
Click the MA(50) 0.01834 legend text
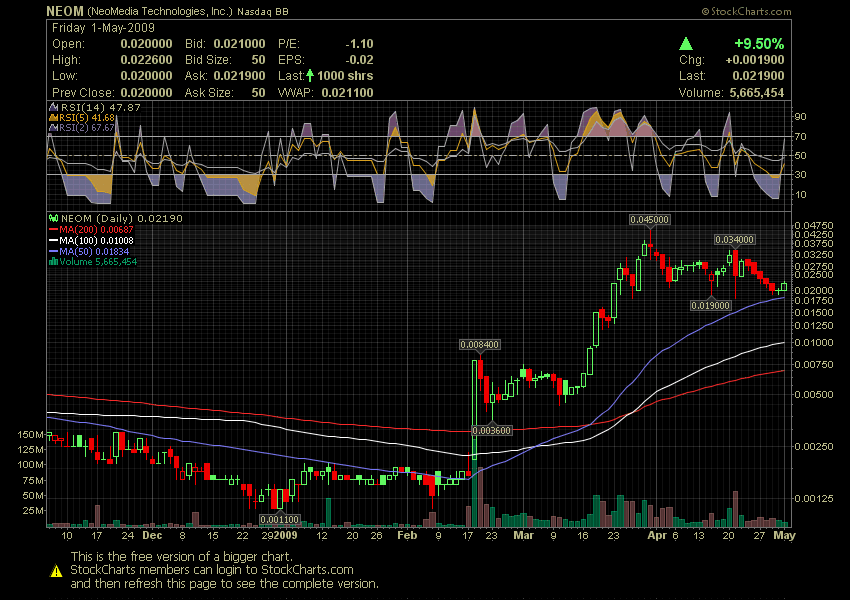(x=94, y=251)
